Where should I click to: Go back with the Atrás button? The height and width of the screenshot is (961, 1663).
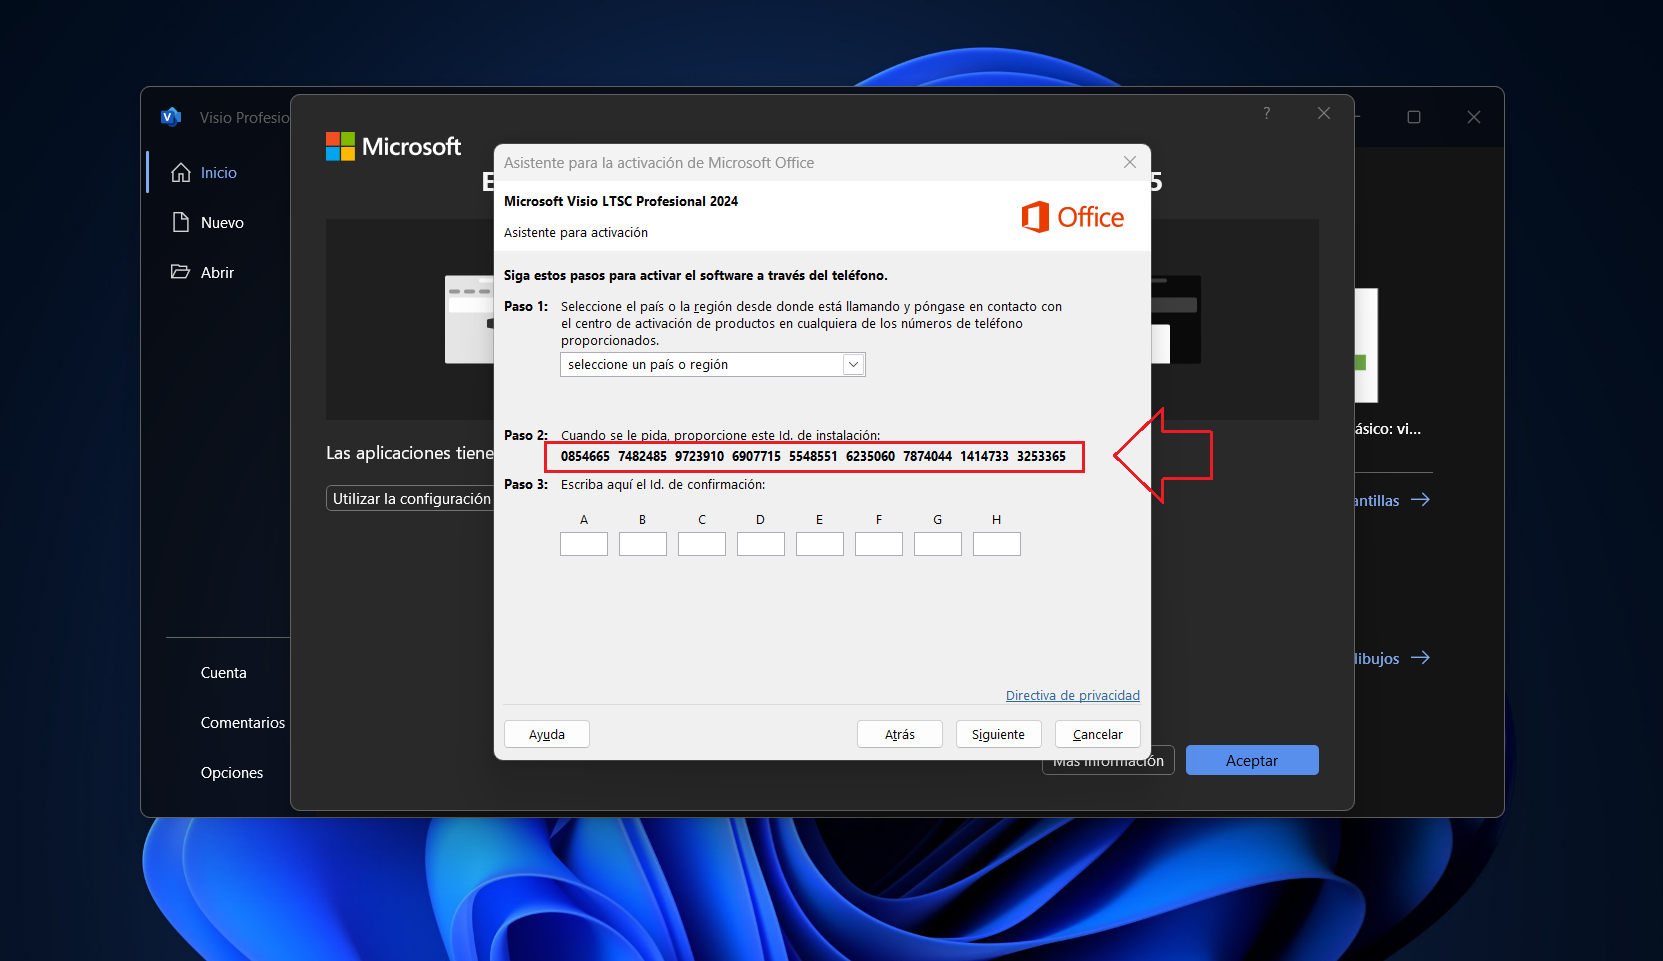900,734
